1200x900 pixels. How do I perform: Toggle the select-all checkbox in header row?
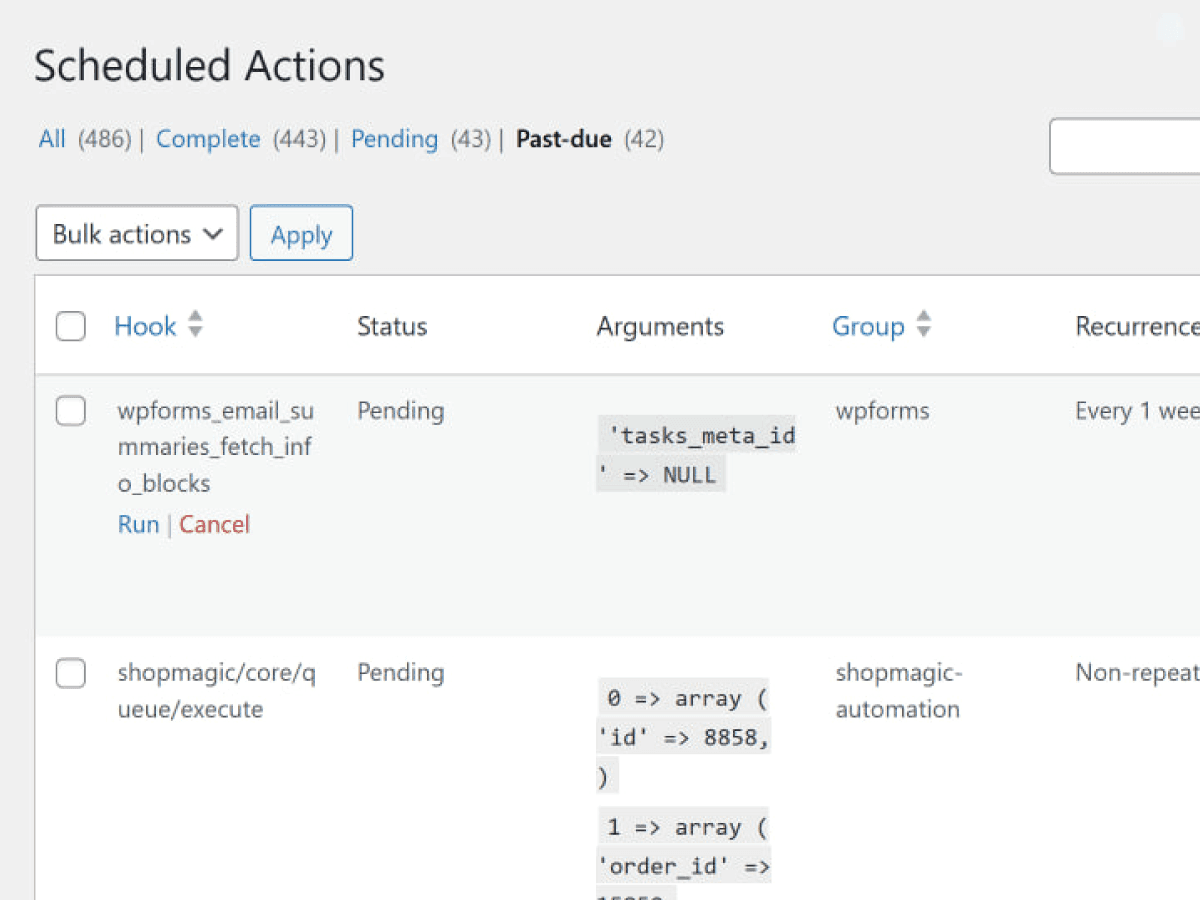(70, 326)
